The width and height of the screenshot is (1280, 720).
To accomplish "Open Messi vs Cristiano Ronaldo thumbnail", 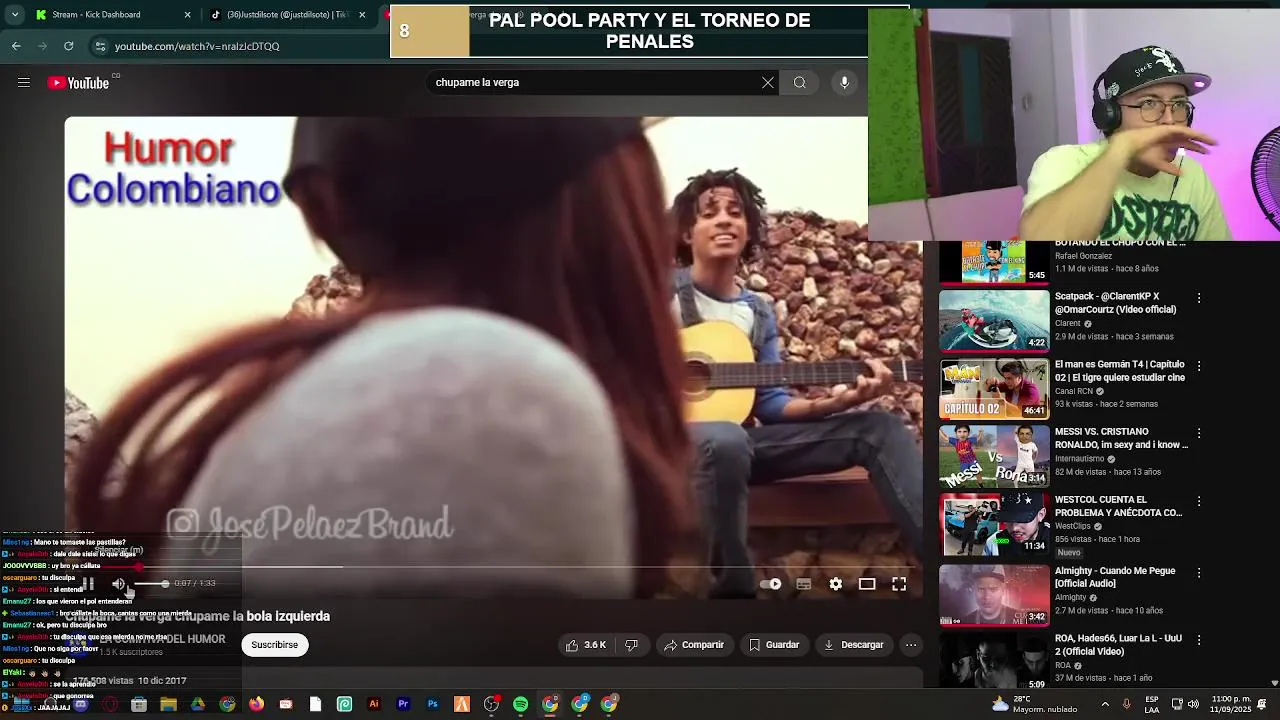I will [994, 456].
